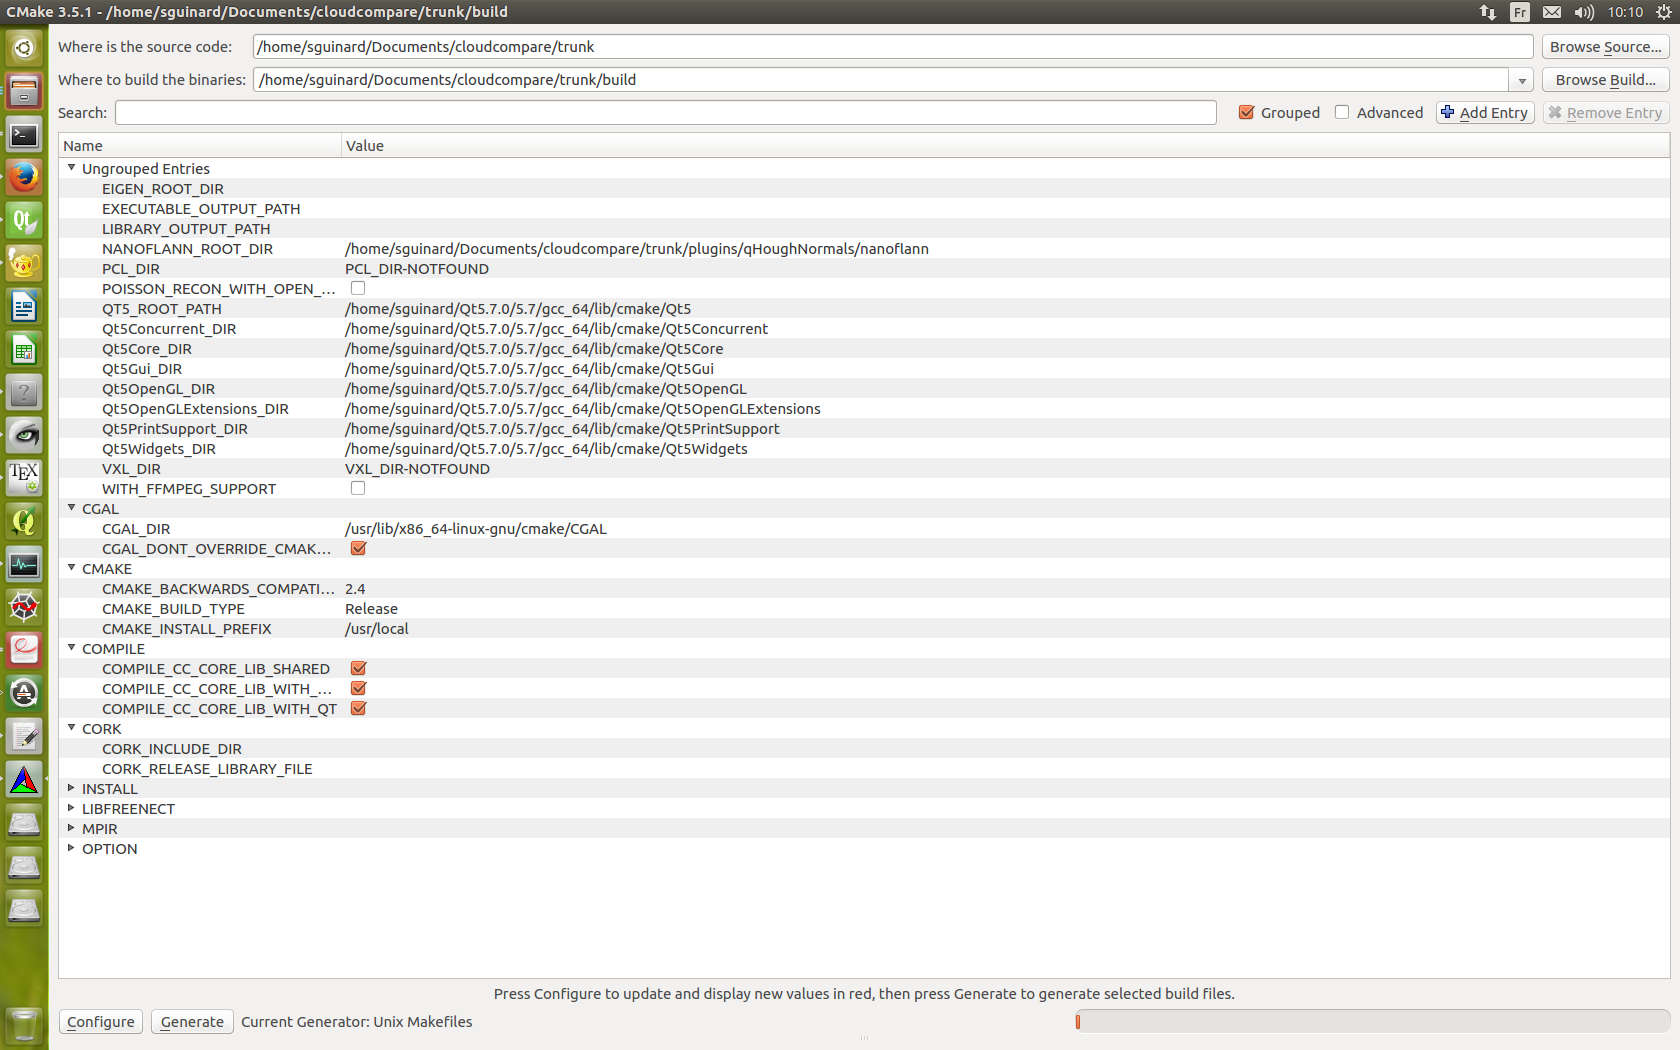This screenshot has height=1050, width=1680.
Task: Launch Qt Creator from the launcher
Action: [24, 220]
